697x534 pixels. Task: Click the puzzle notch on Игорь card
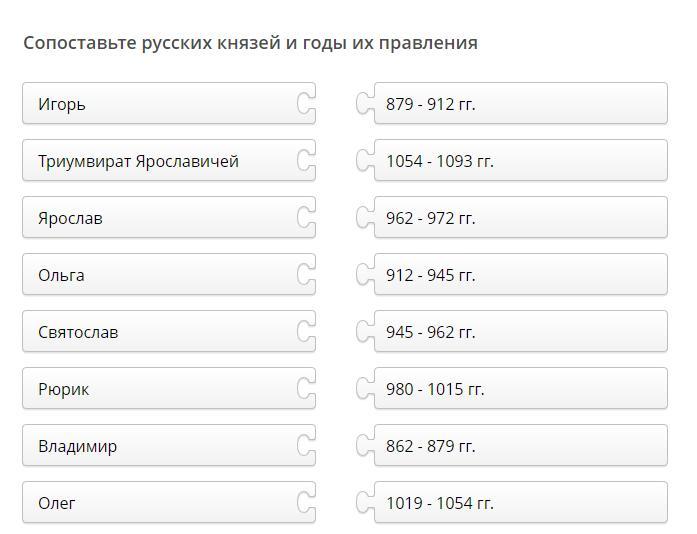[x=306, y=104]
